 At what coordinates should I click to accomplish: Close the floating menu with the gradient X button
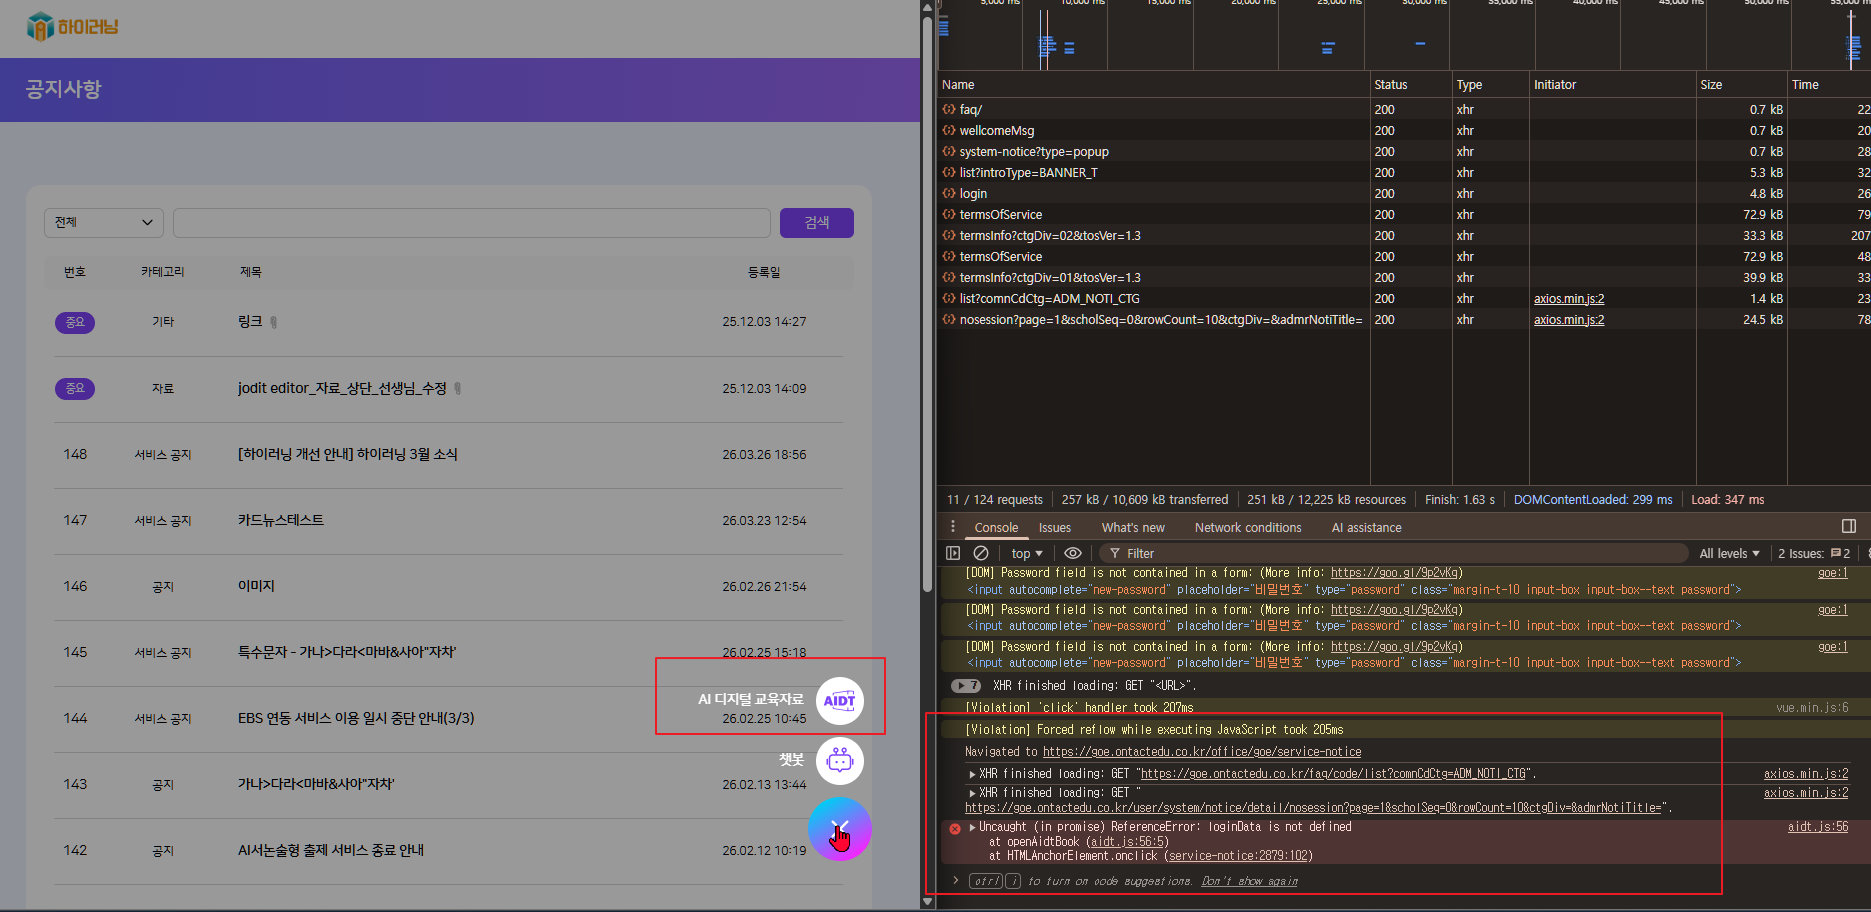click(839, 829)
